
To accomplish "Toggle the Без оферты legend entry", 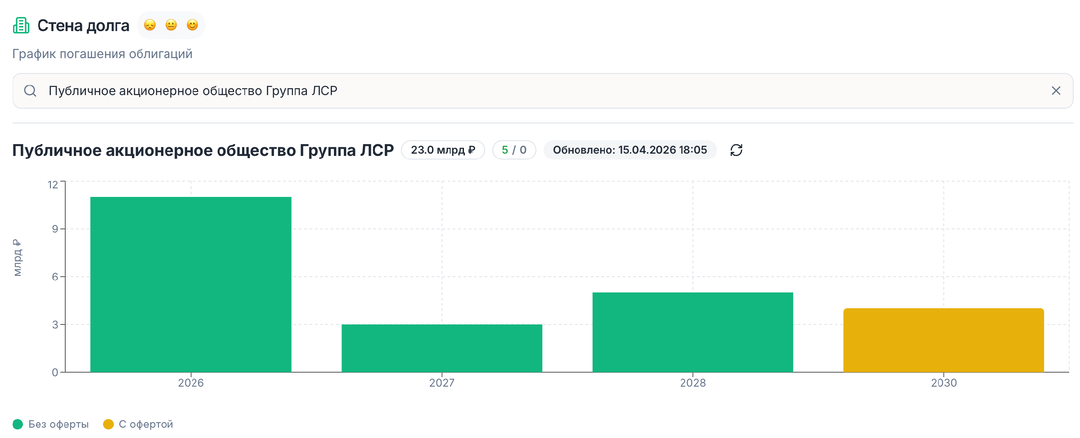I will tap(51, 424).
